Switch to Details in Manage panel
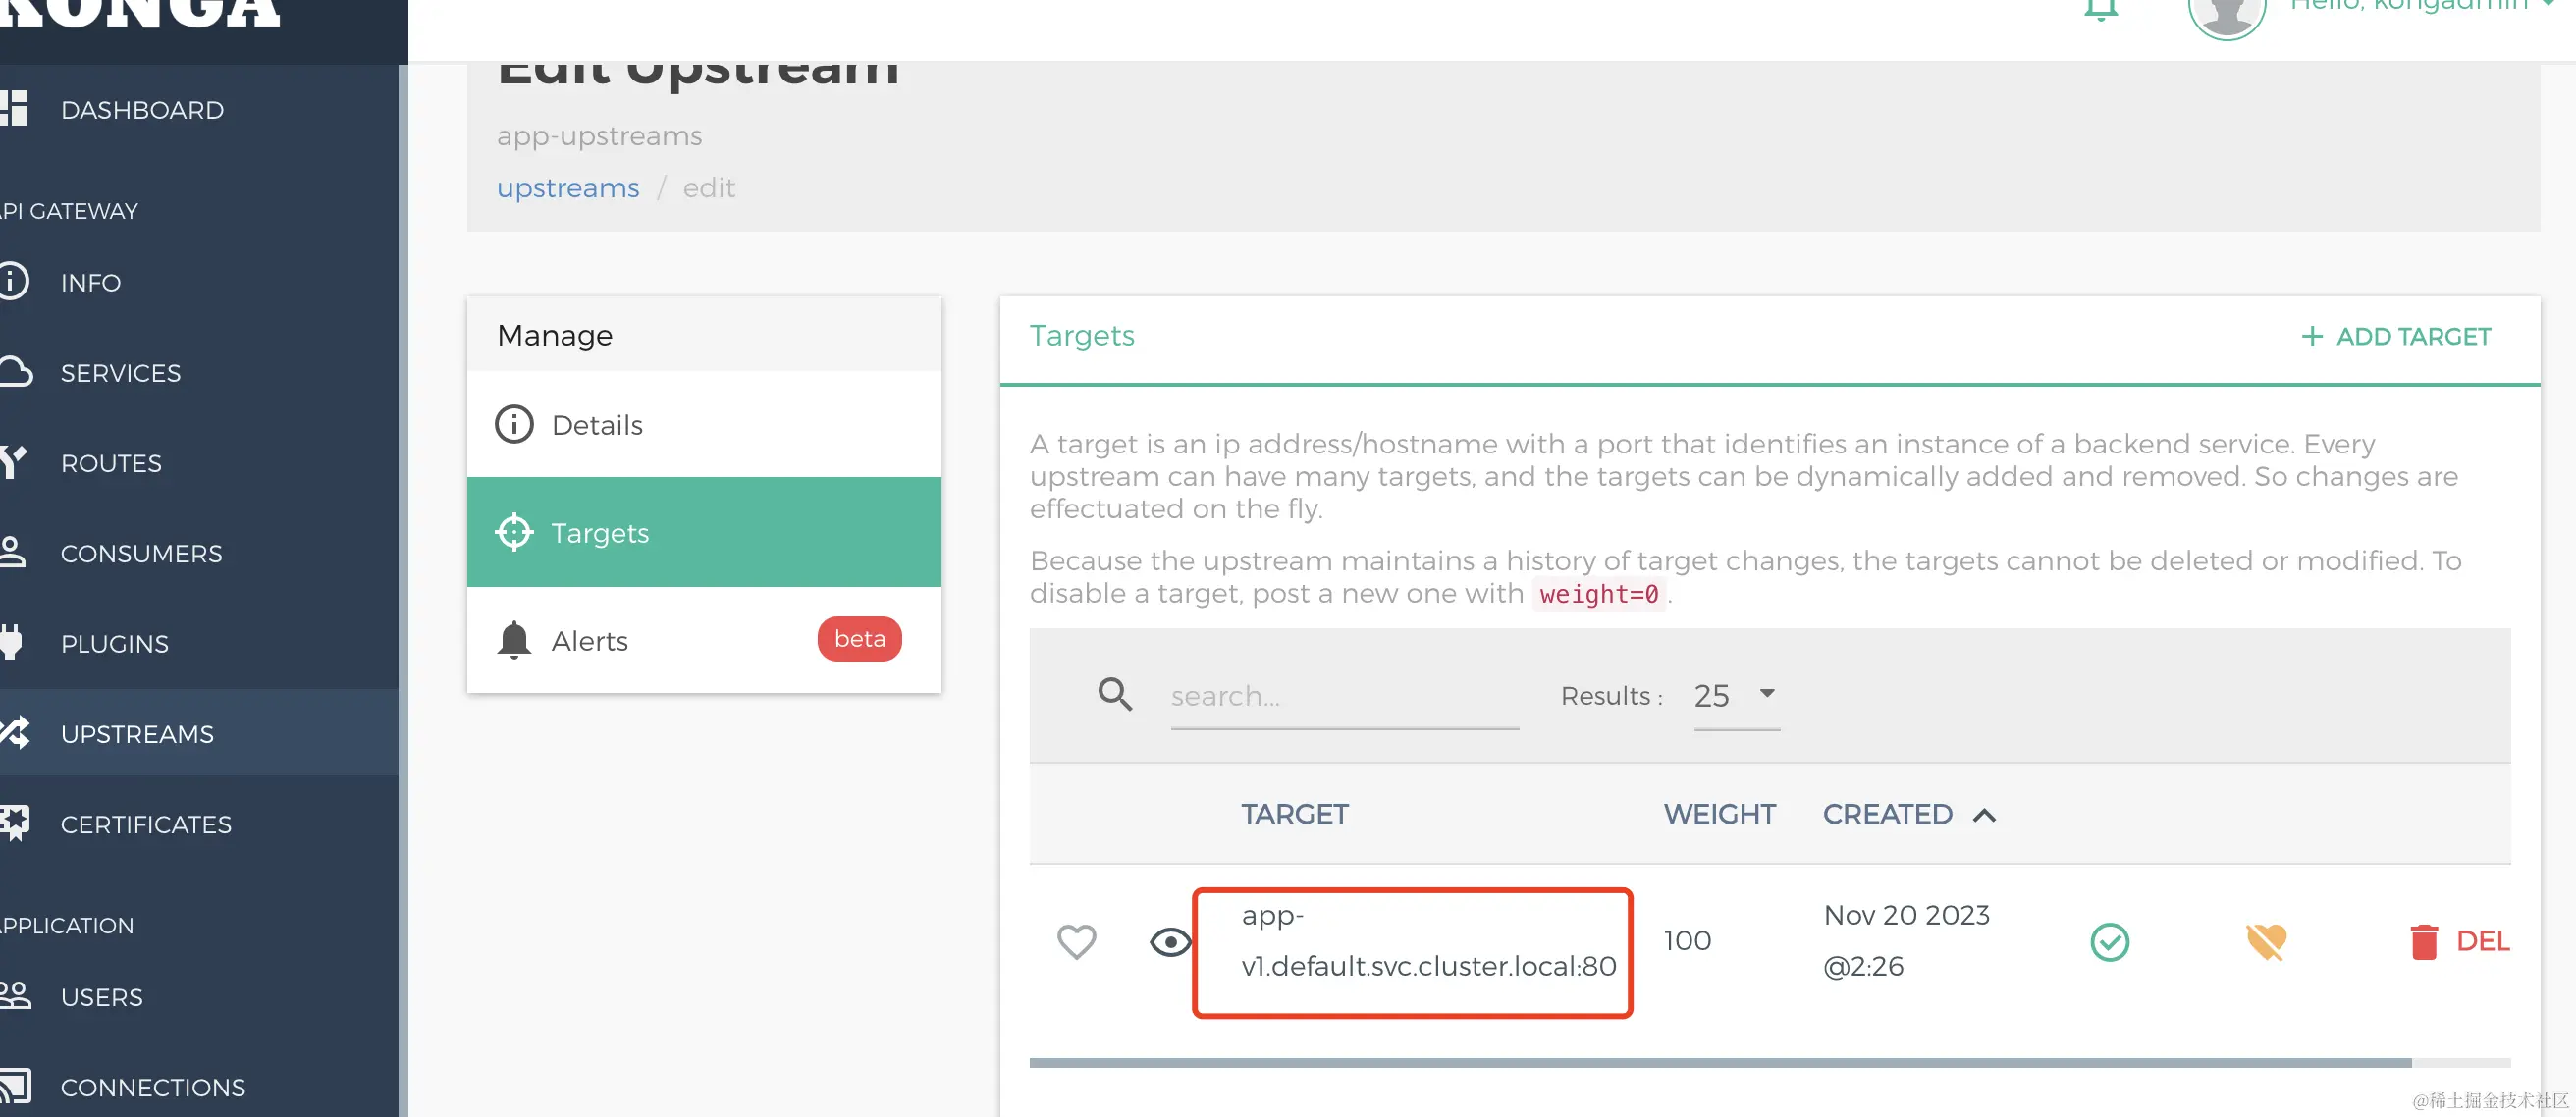2576x1117 pixels. [x=597, y=425]
